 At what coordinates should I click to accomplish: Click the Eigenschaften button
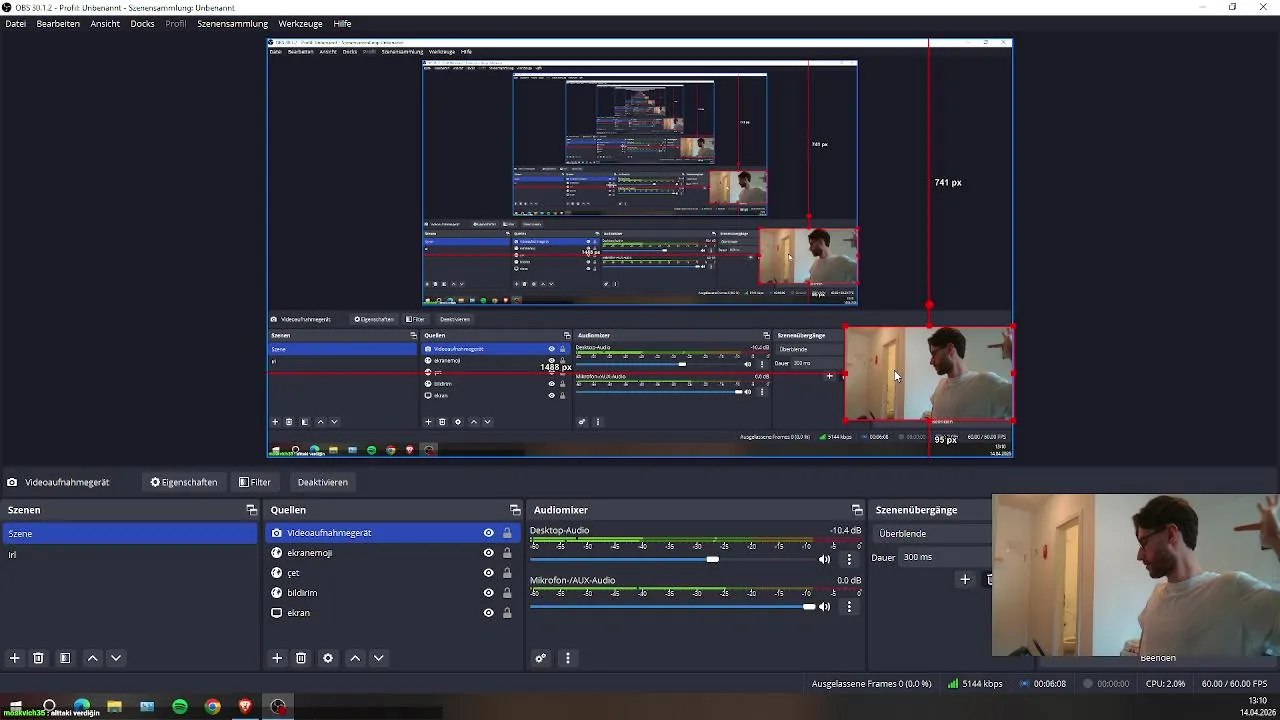(x=184, y=482)
